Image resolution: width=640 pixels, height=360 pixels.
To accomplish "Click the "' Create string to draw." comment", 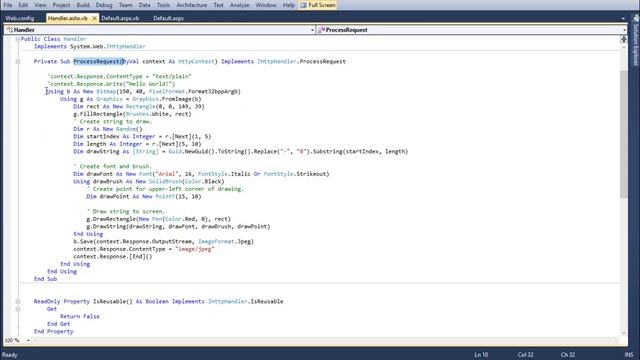I will 112,122.
